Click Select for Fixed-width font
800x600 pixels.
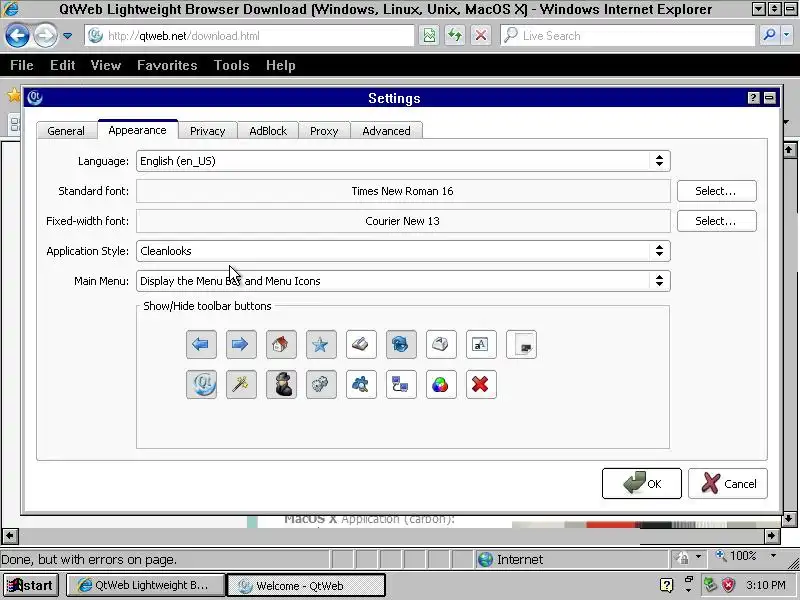click(716, 221)
